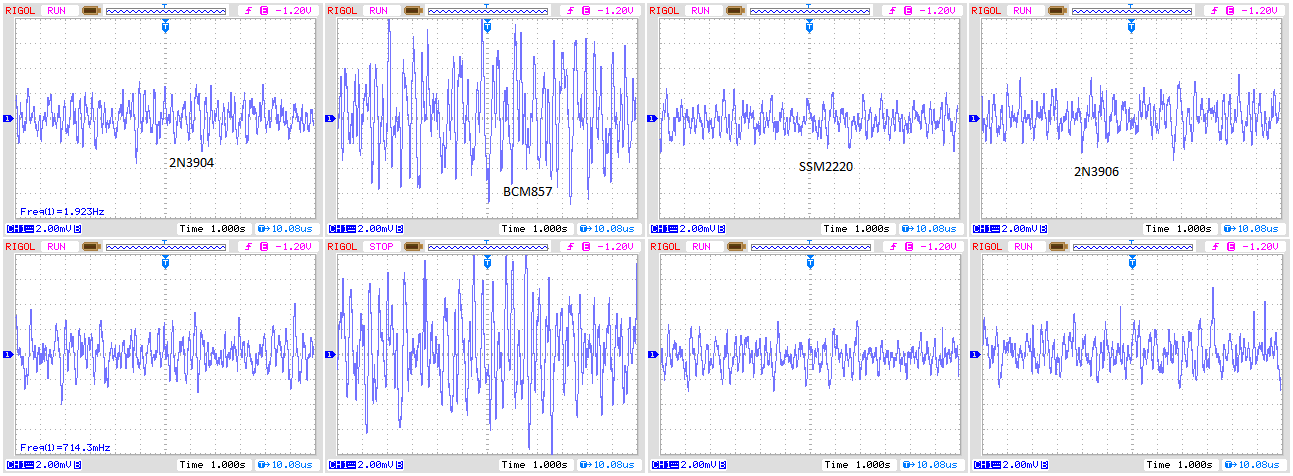This screenshot has height=476, width=1293.
Task: Click the CH1 2.00mV scale under the 2N3906 trace
Action: (1007, 229)
